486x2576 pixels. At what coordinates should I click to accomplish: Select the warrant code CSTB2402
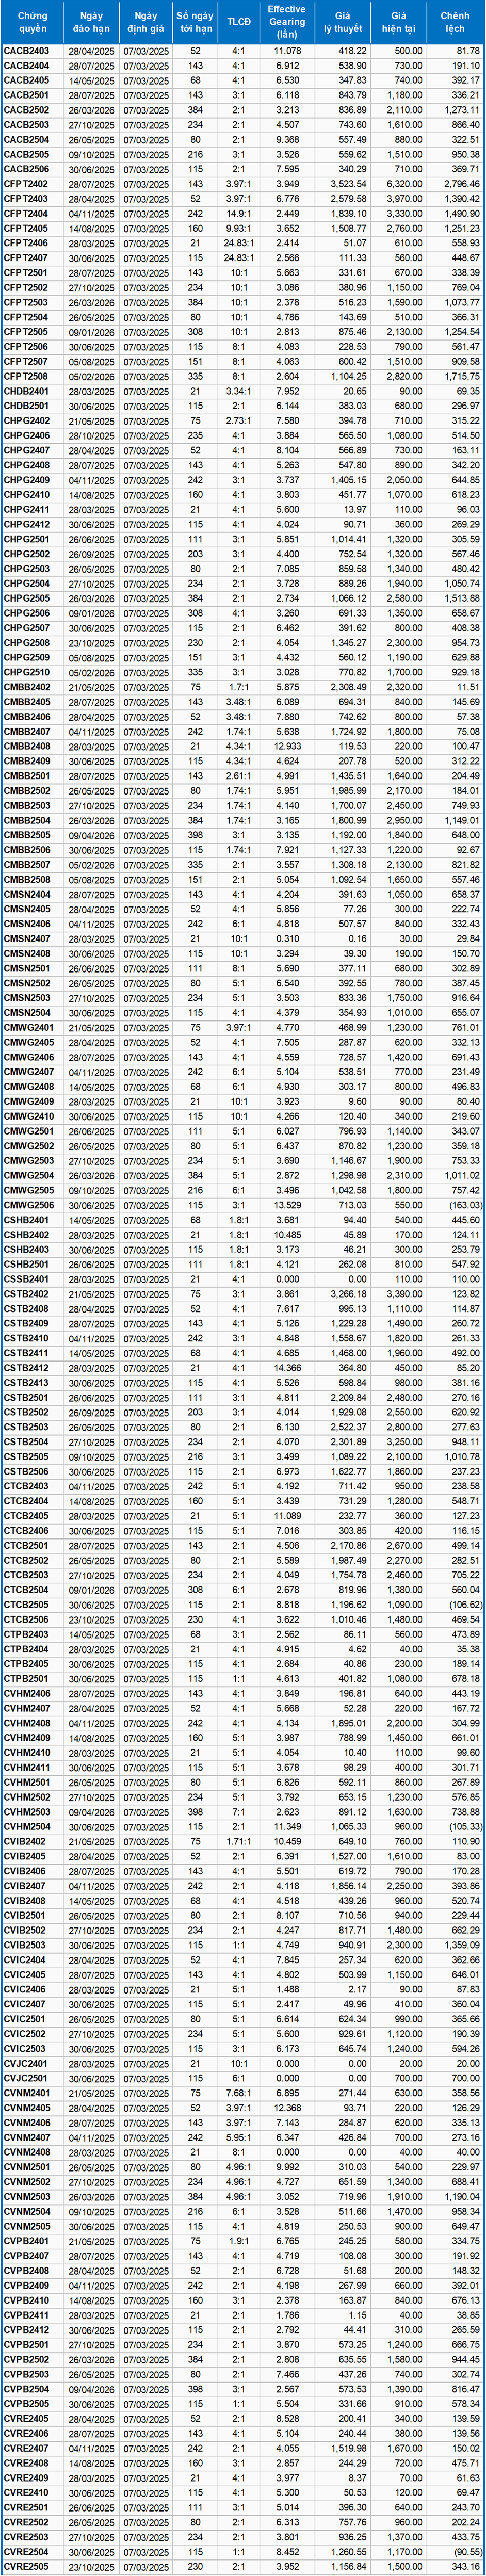(26, 1294)
